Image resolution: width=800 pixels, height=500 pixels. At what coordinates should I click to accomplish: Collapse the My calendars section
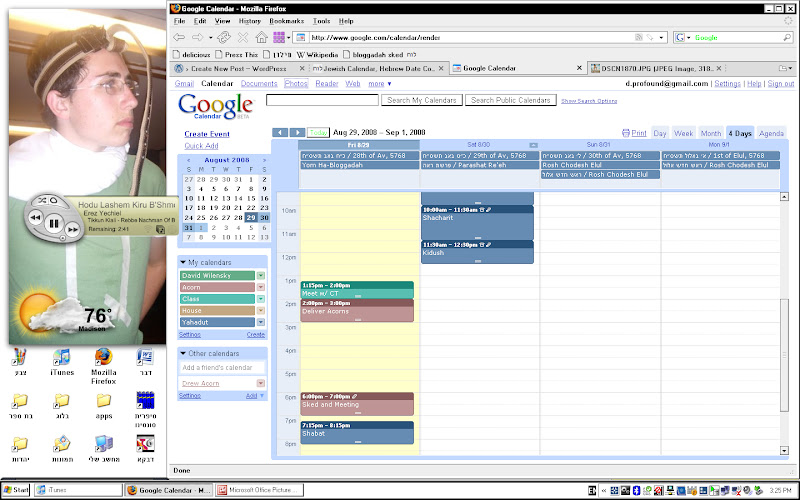click(183, 262)
